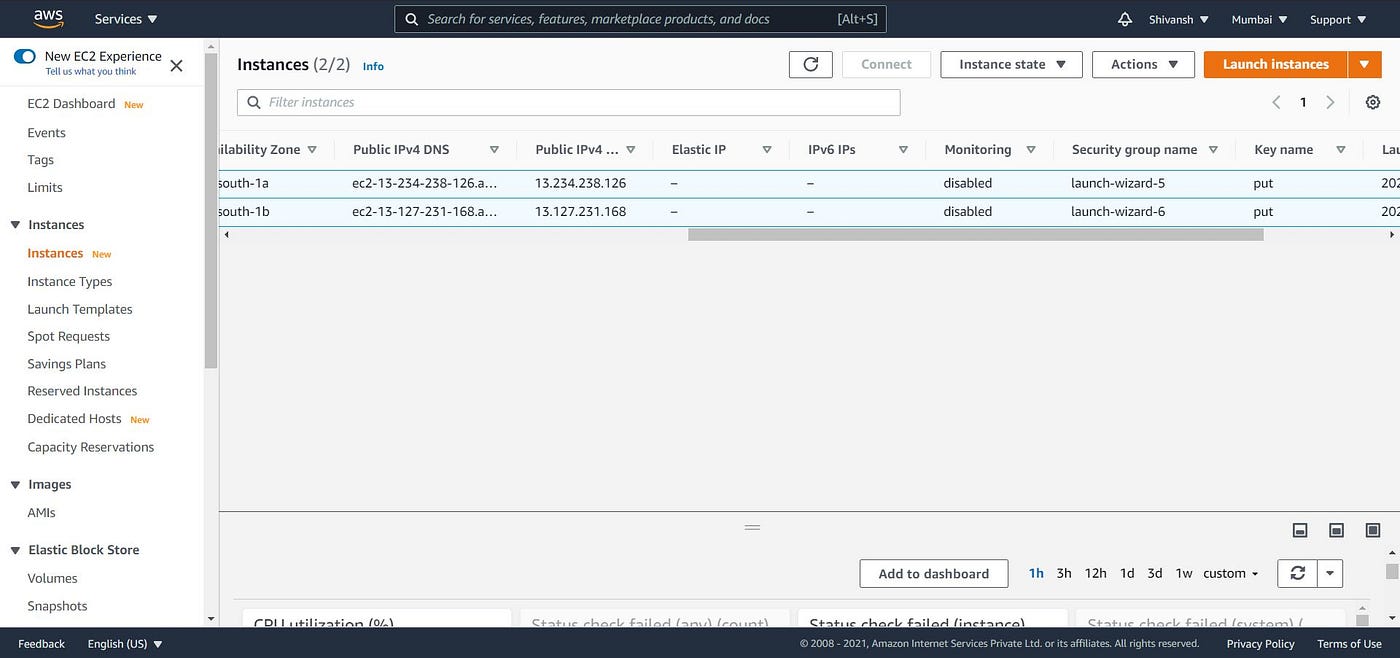Collapse details panel to bottom icon
This screenshot has height=658, width=1400.
pyautogui.click(x=1300, y=530)
